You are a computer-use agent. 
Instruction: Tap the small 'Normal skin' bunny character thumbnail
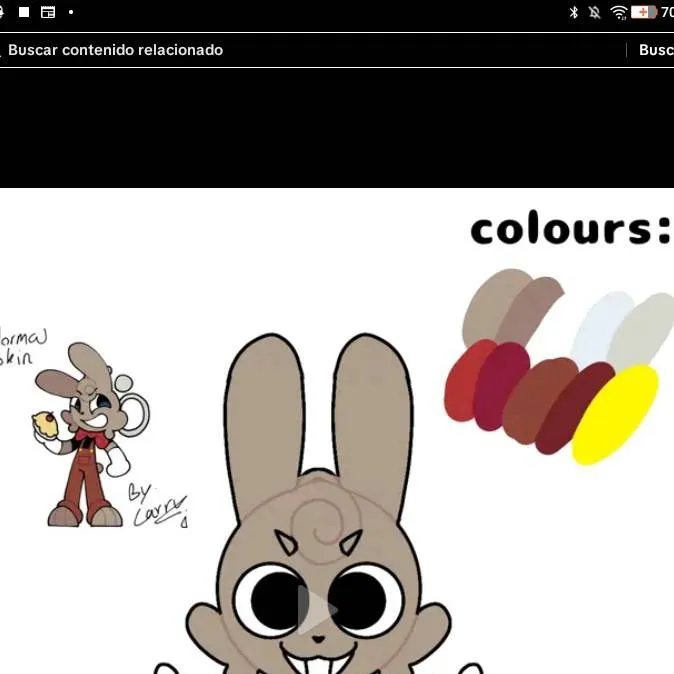point(92,434)
